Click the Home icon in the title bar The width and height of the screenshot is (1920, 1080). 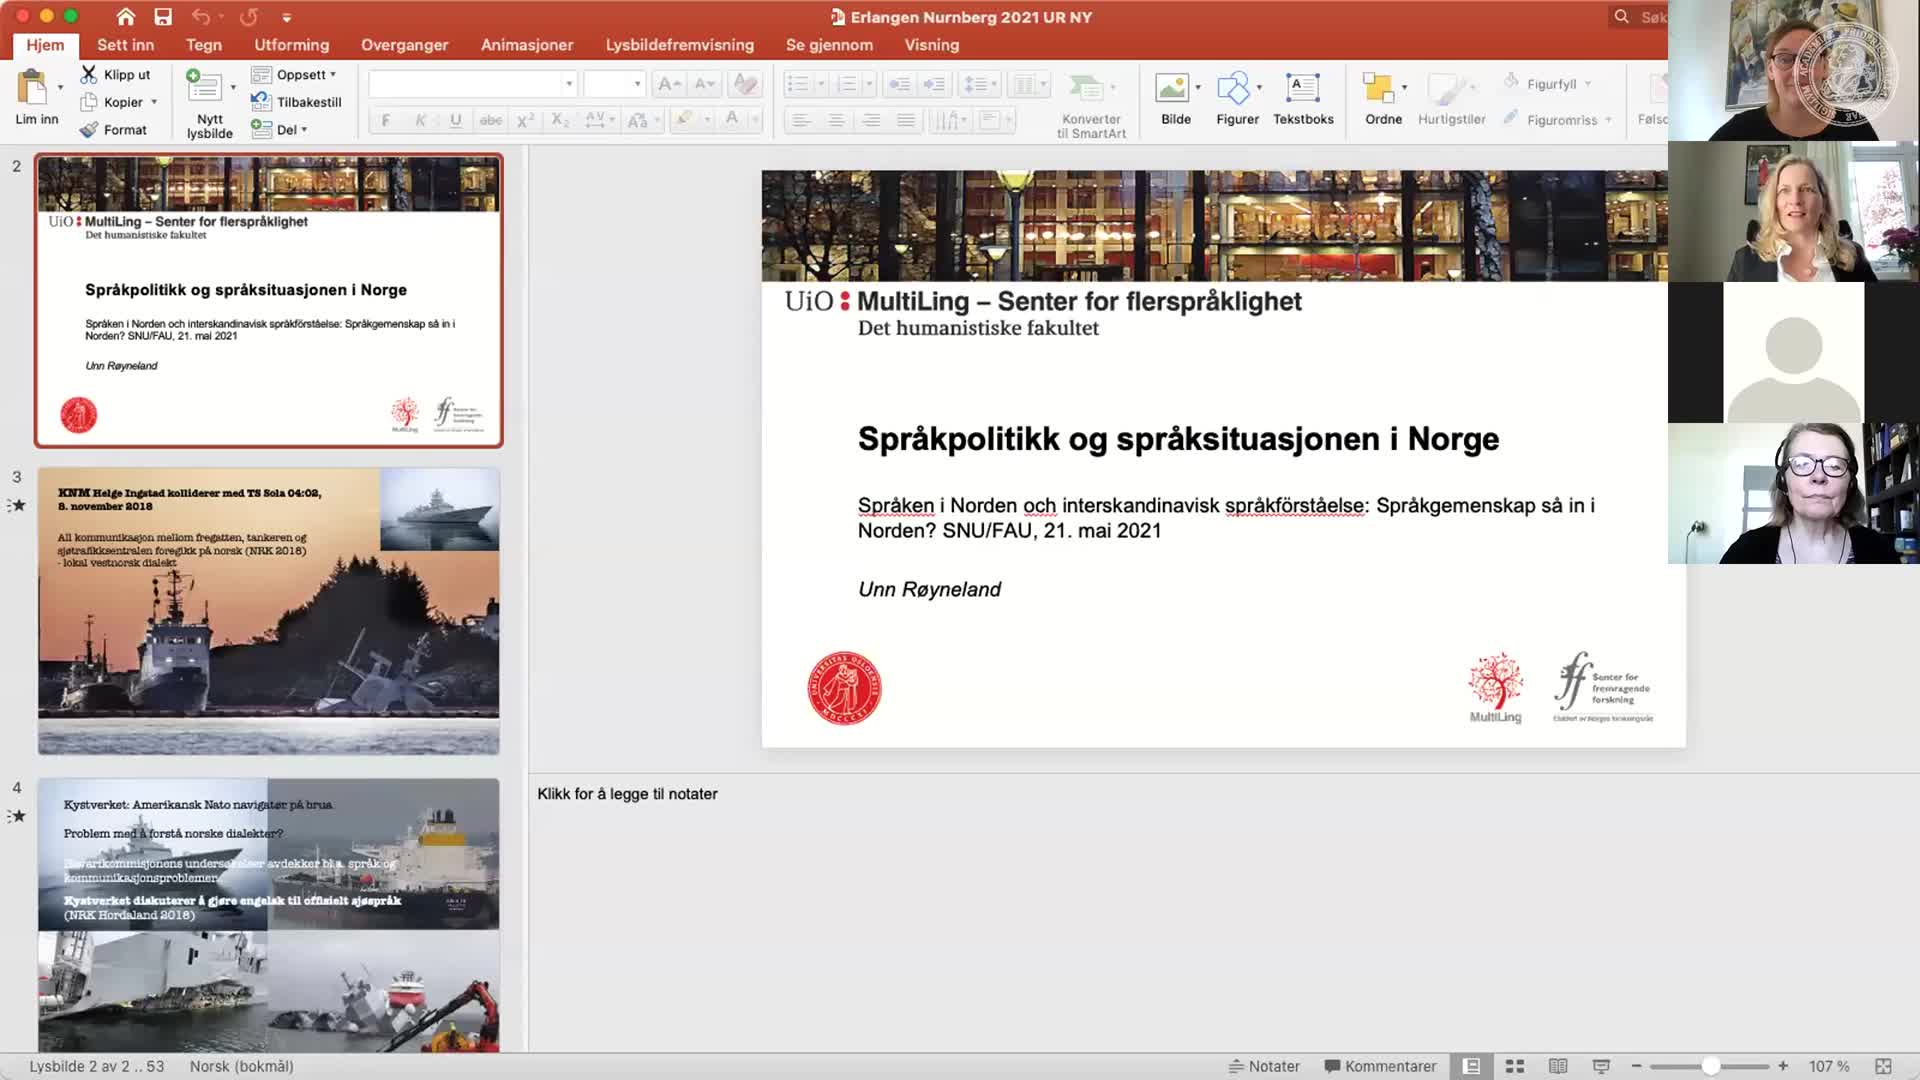tap(125, 17)
